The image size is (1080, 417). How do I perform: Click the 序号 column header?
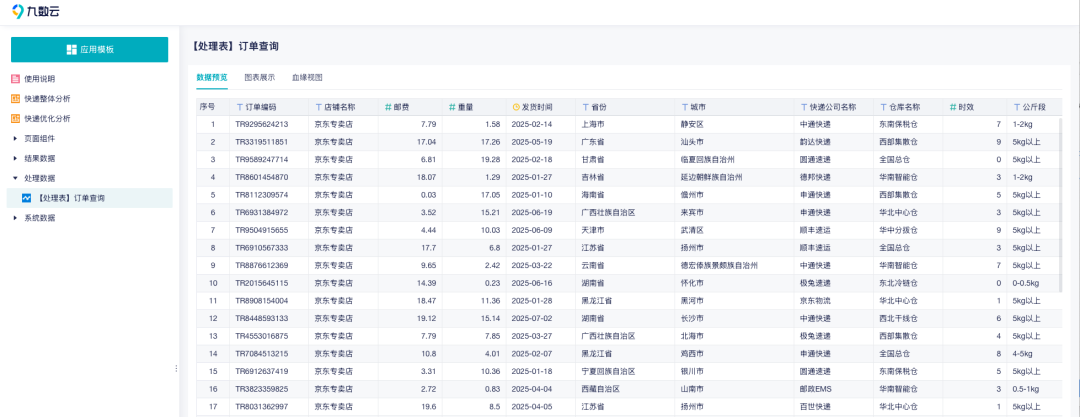(x=207, y=108)
